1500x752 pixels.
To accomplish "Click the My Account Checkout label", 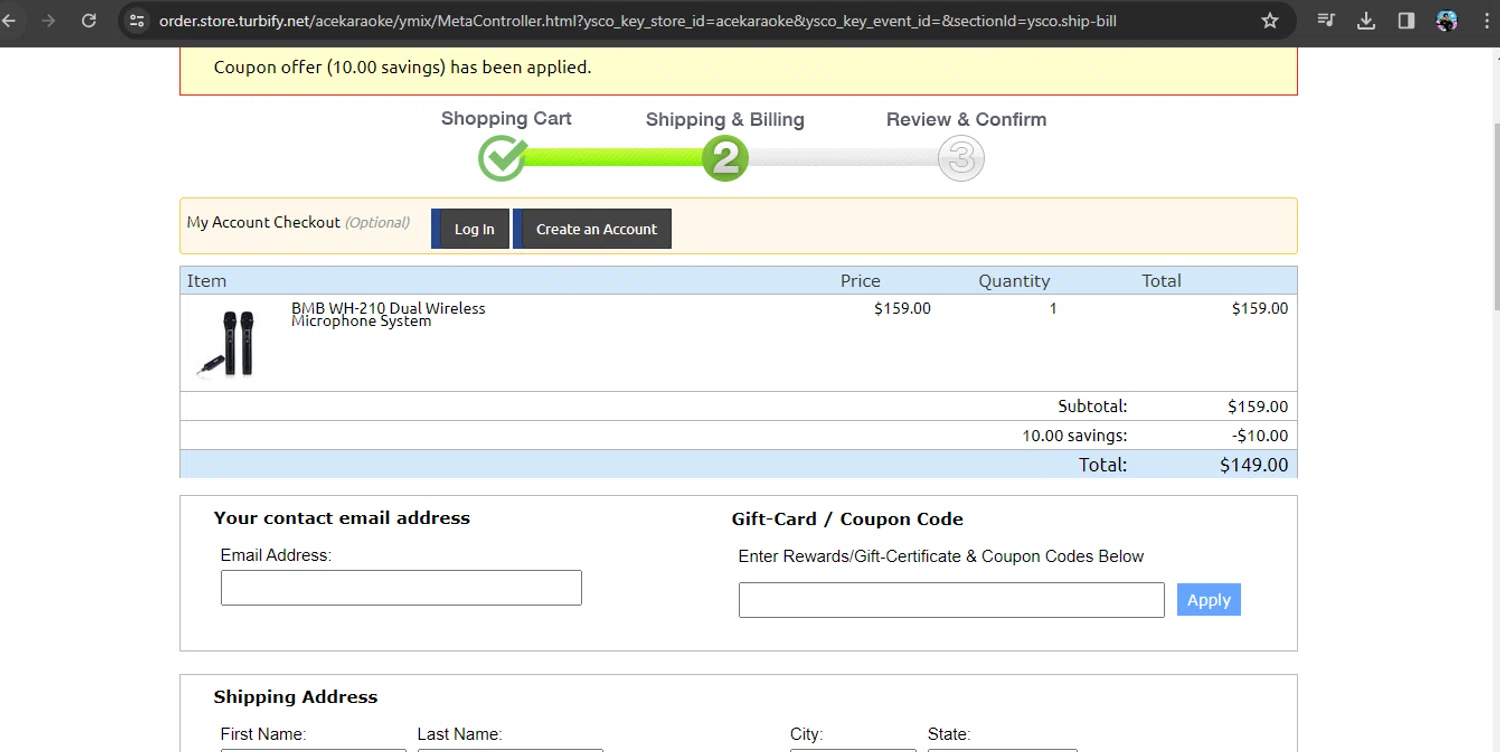I will (x=264, y=222).
